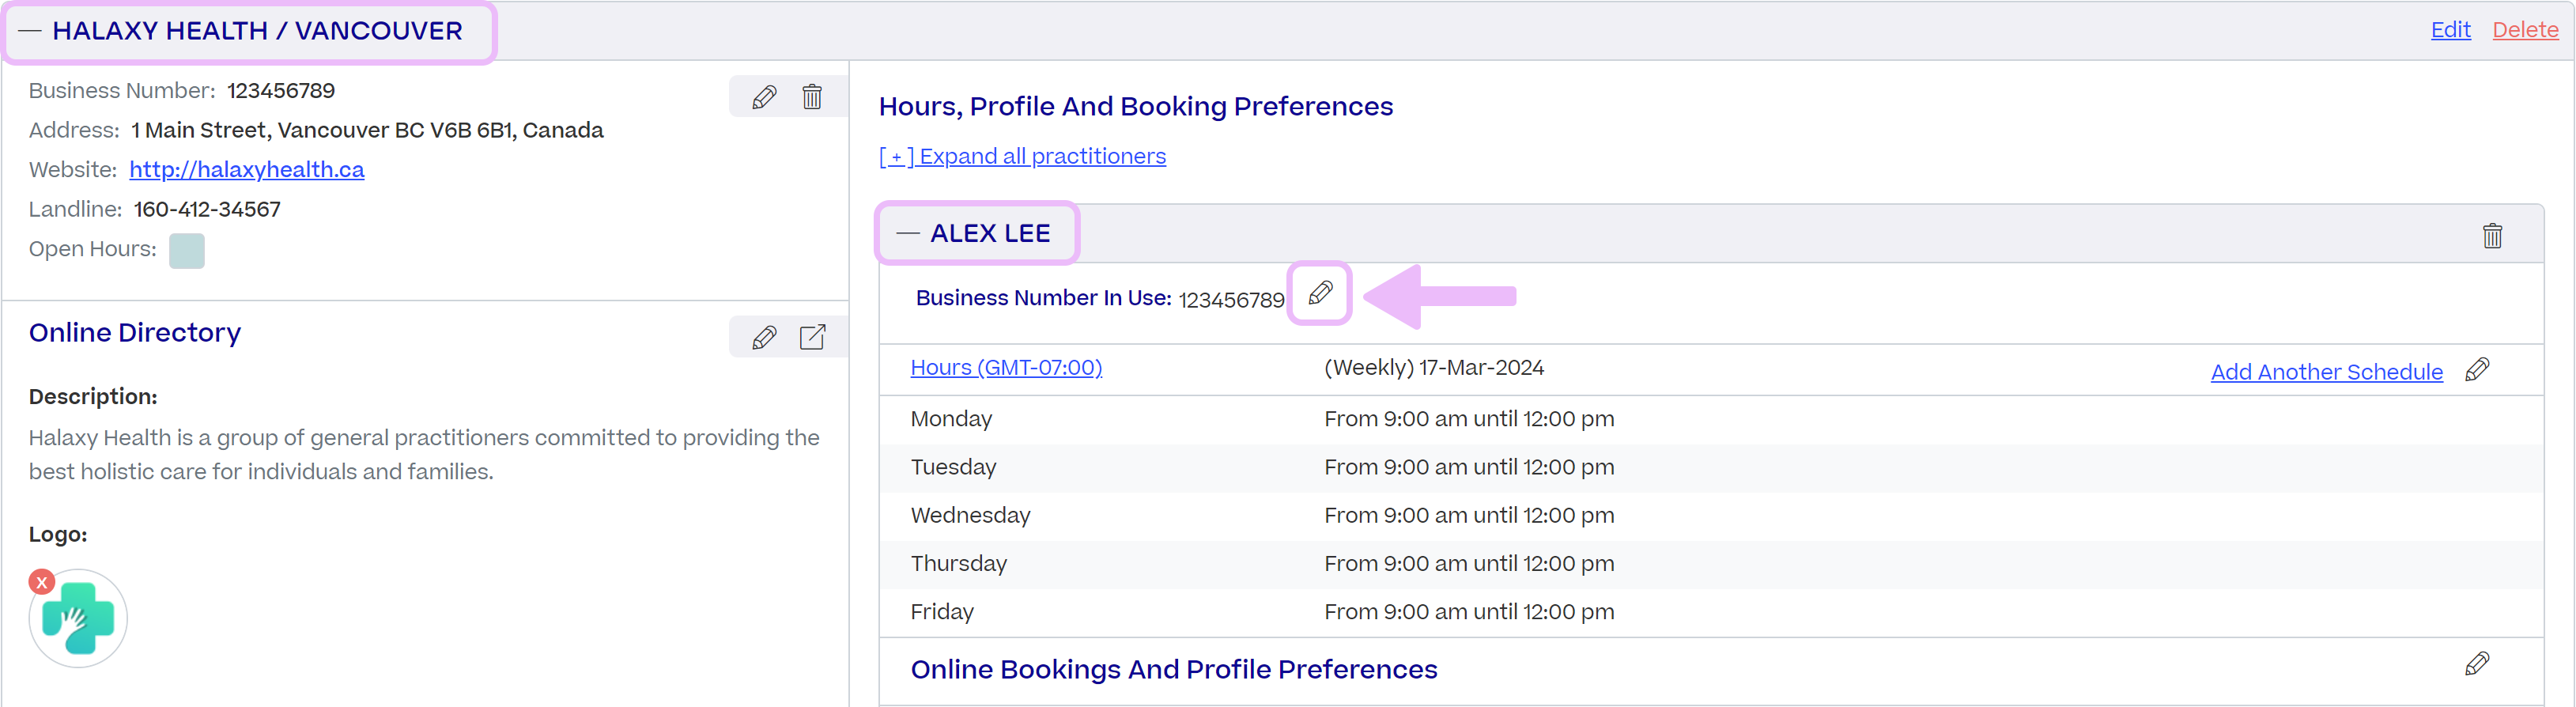
Task: Open the halaxyhealth.ca website link
Action: pos(246,170)
